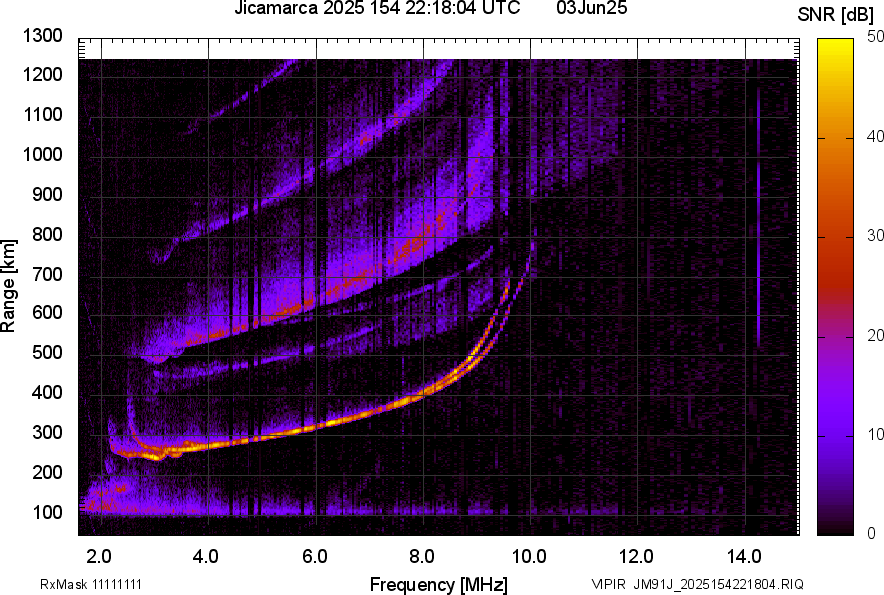Click the range tick label '900'
Image resolution: width=884 pixels, height=595 pixels.
pos(47,195)
